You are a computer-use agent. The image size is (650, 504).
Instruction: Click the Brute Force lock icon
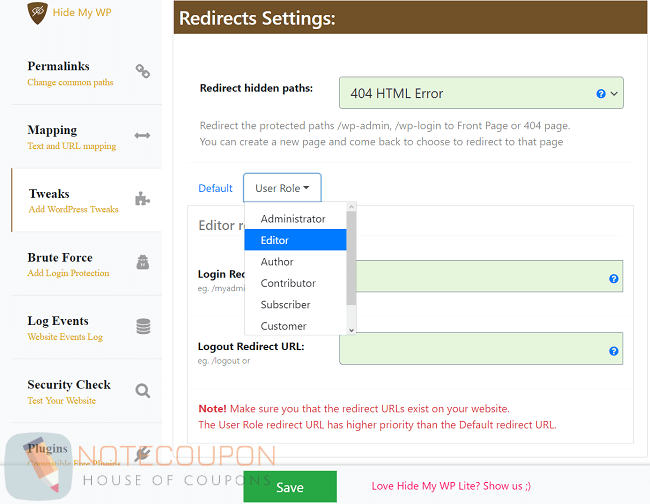(143, 262)
